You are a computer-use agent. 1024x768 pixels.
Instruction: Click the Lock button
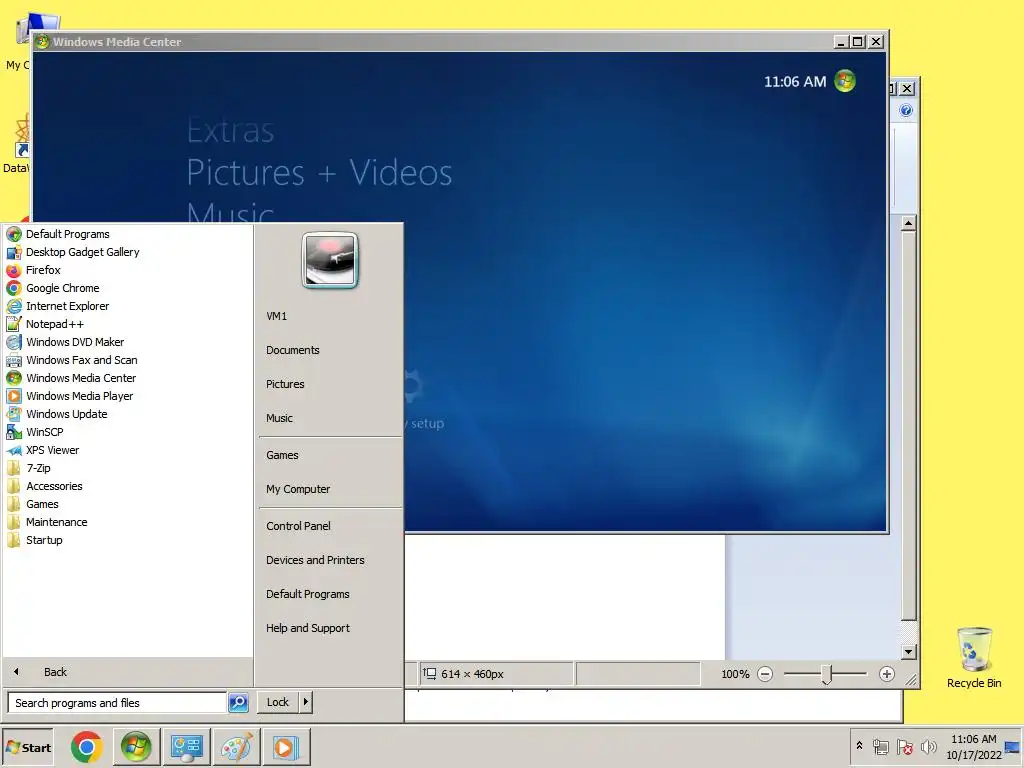(278, 702)
